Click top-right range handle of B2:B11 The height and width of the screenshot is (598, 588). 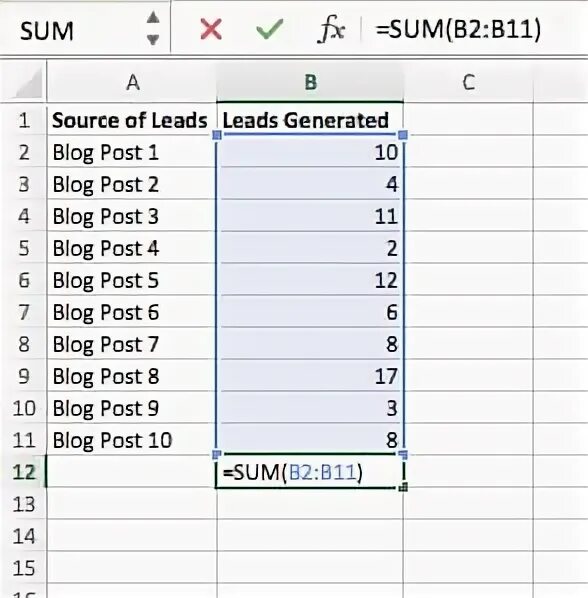tap(403, 135)
